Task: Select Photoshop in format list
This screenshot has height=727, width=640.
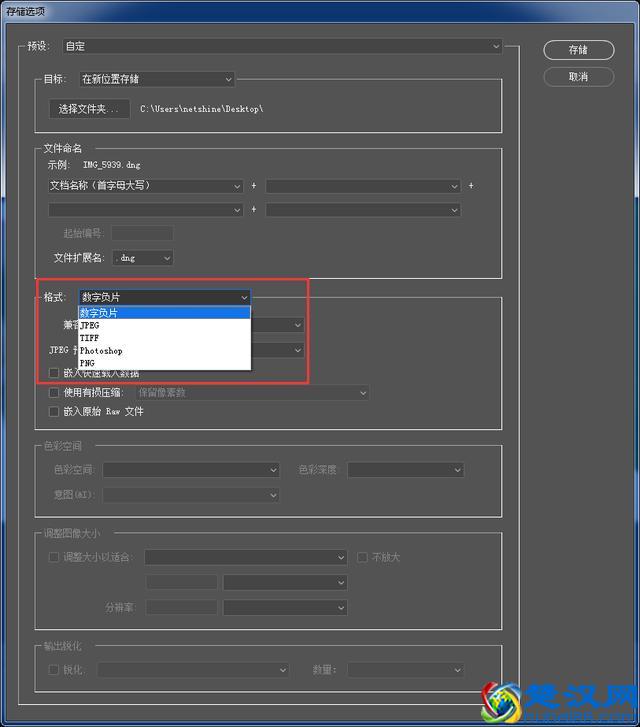Action: click(x=164, y=351)
